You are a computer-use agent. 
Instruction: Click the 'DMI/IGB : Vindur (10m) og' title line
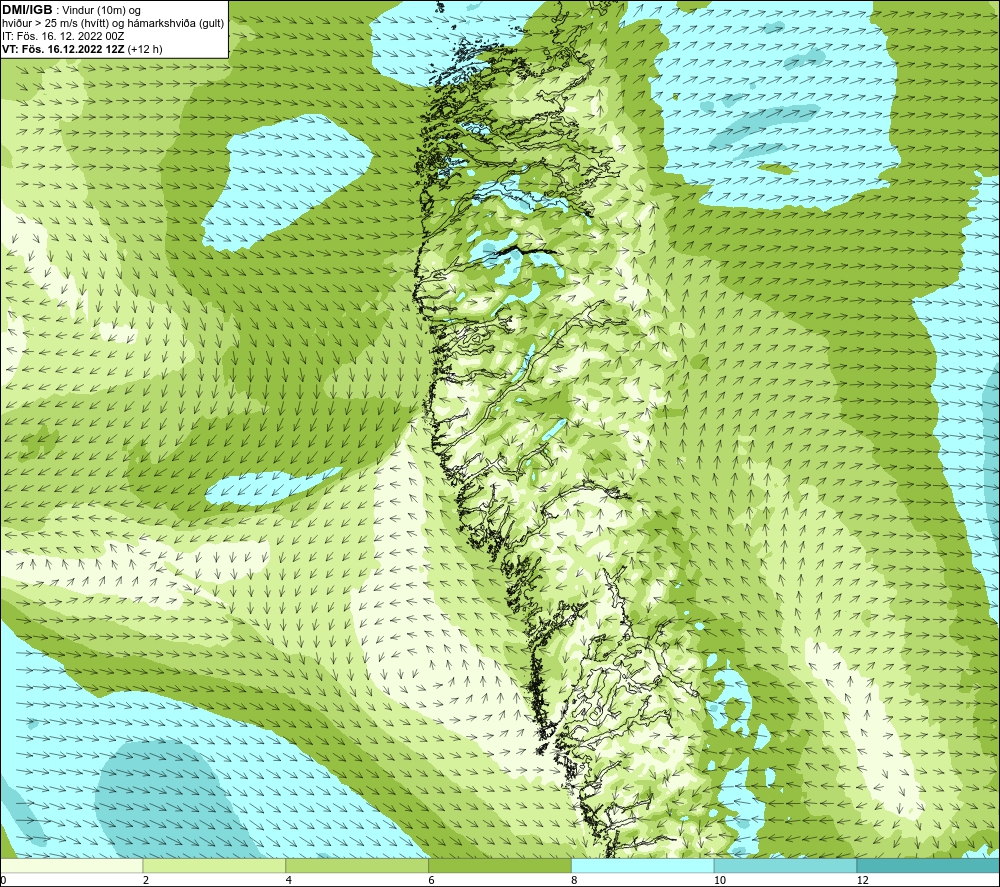coord(71,10)
